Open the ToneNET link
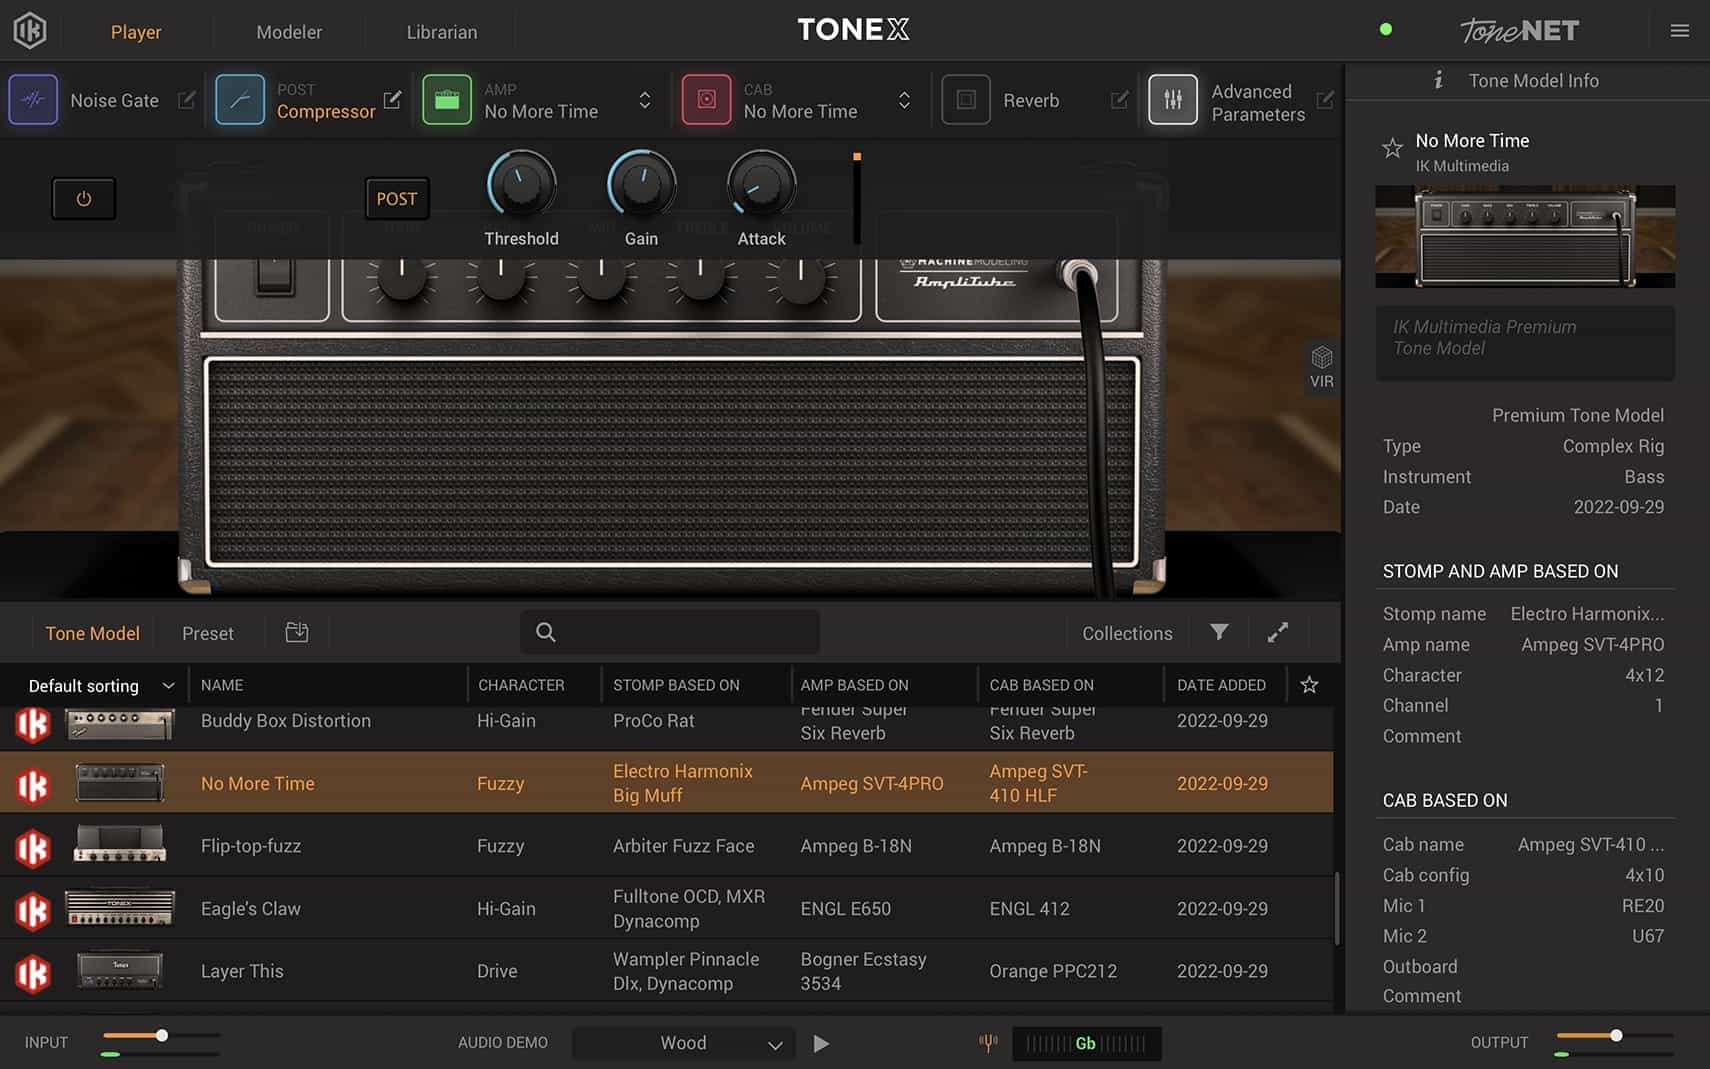This screenshot has width=1710, height=1069. pyautogui.click(x=1519, y=31)
